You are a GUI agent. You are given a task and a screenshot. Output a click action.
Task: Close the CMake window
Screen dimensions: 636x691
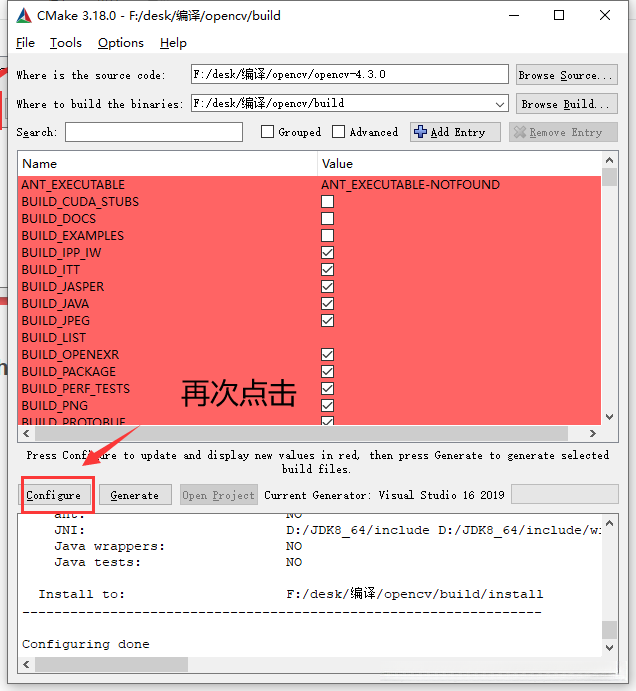point(605,15)
